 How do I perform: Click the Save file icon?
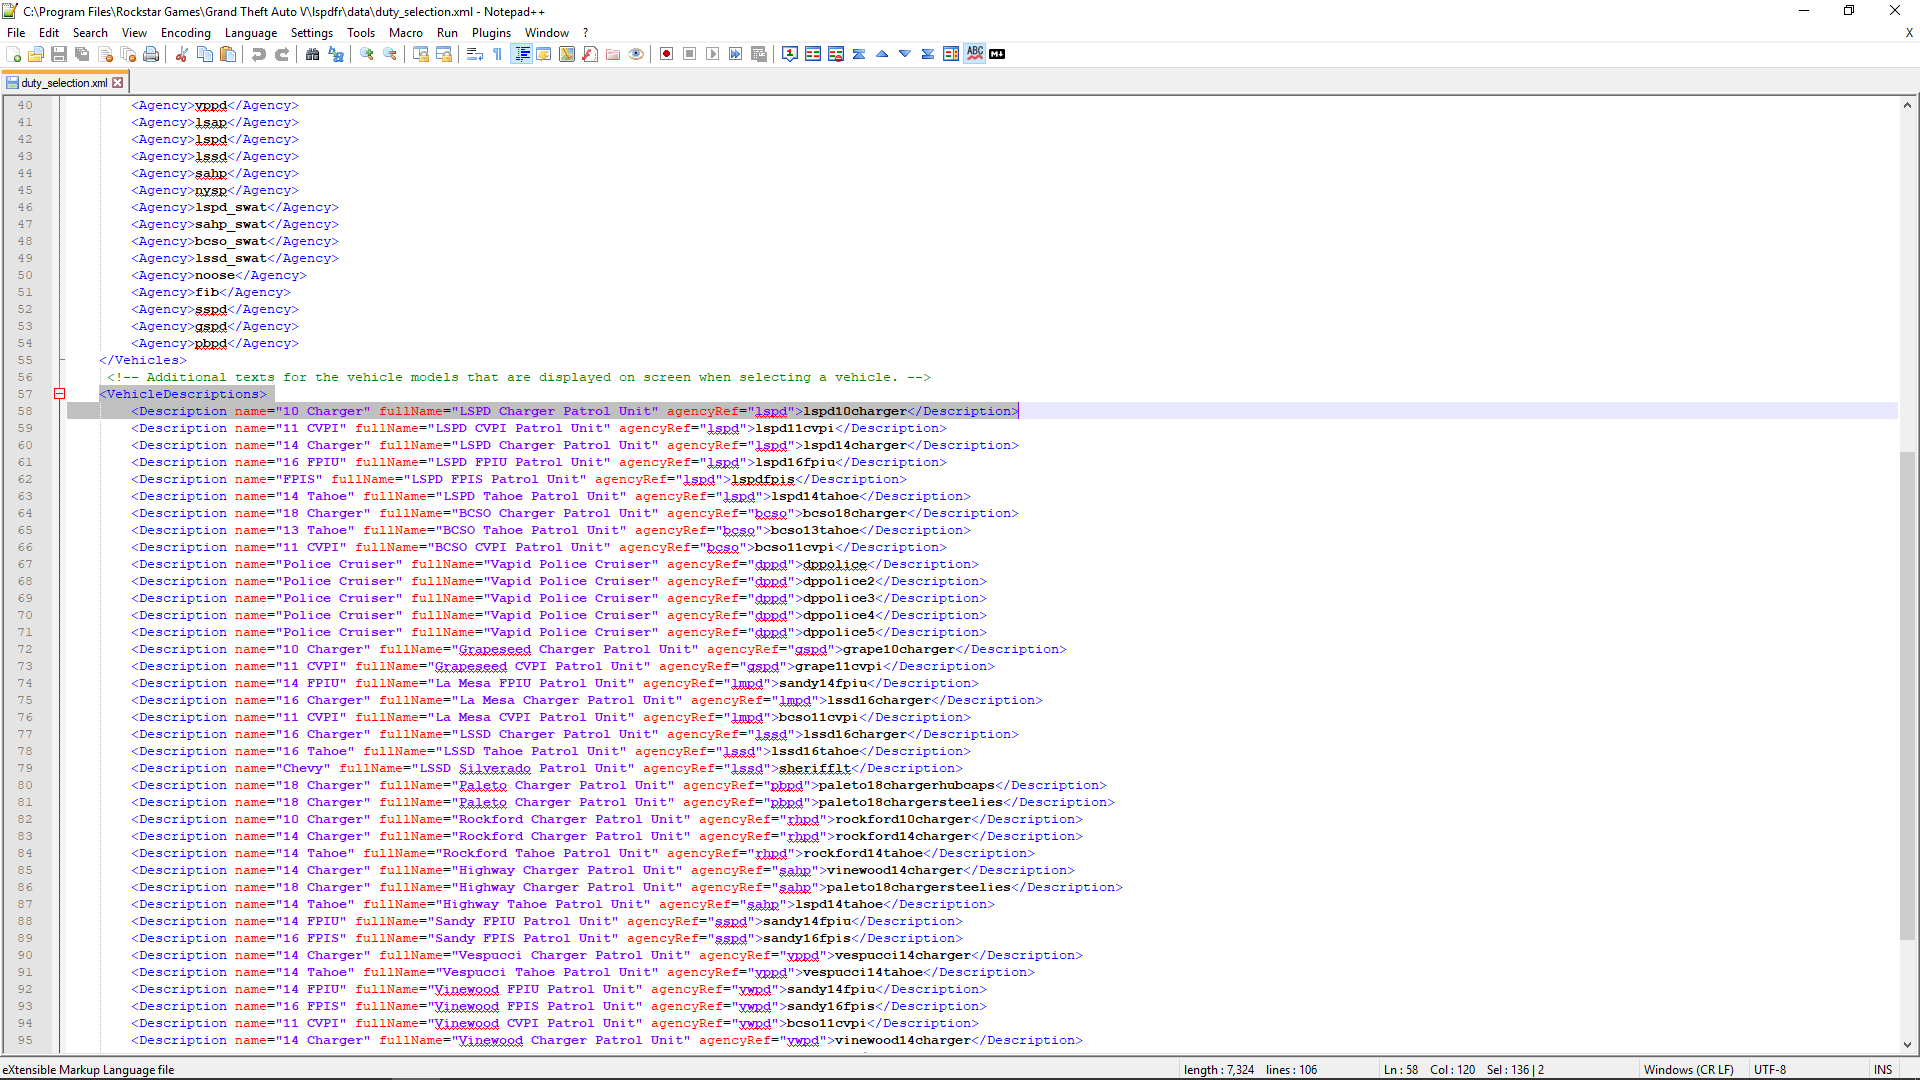pyautogui.click(x=59, y=54)
